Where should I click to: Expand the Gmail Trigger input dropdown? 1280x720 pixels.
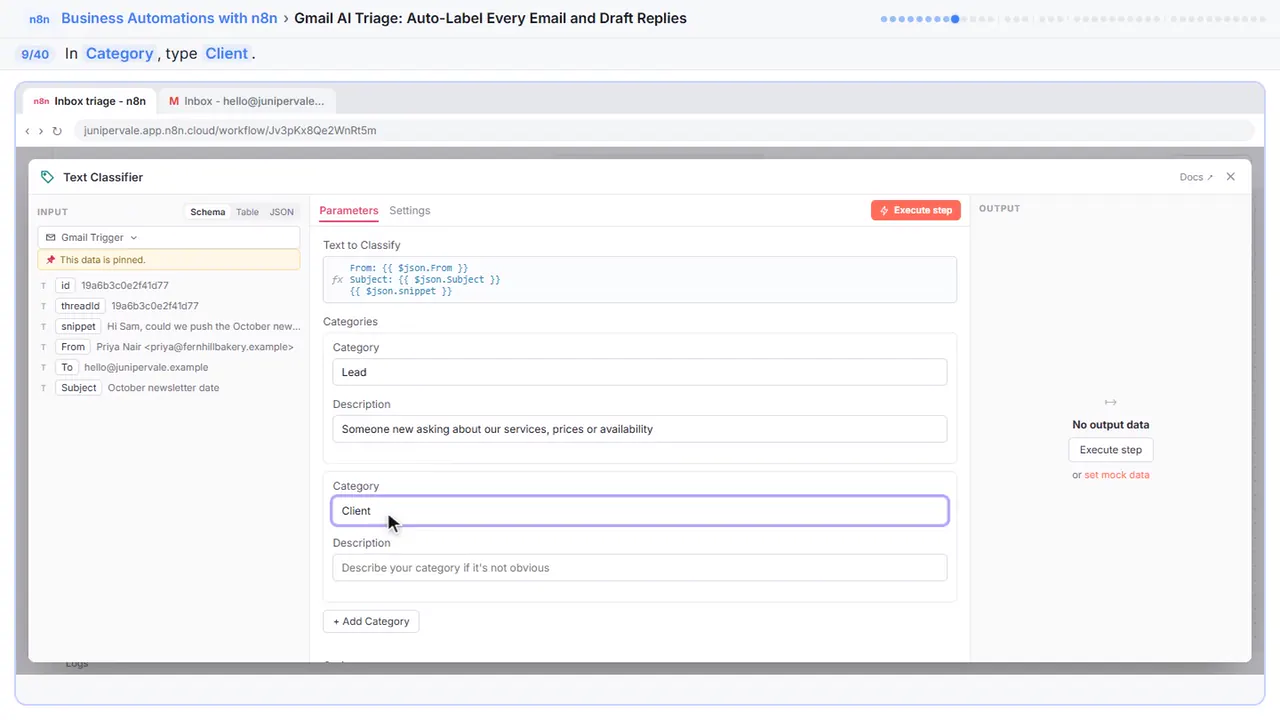[168, 238]
